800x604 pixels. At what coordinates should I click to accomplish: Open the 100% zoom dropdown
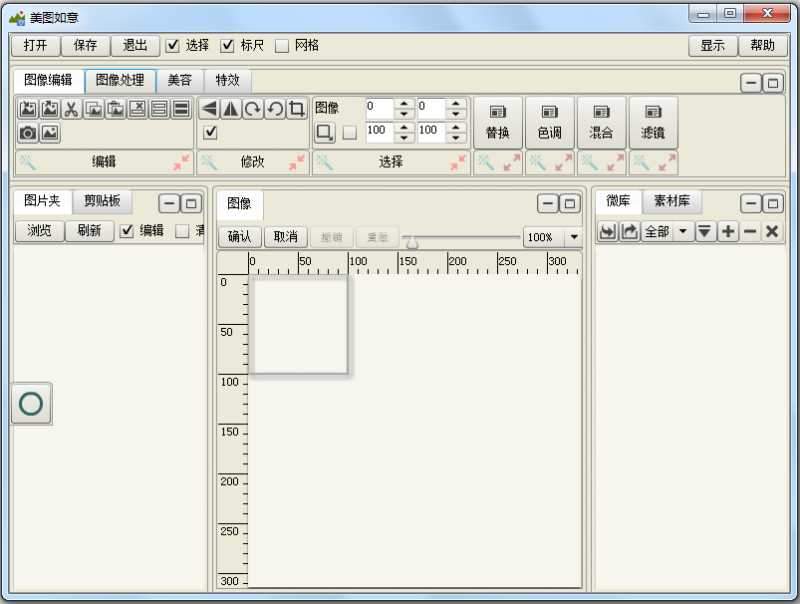click(573, 237)
